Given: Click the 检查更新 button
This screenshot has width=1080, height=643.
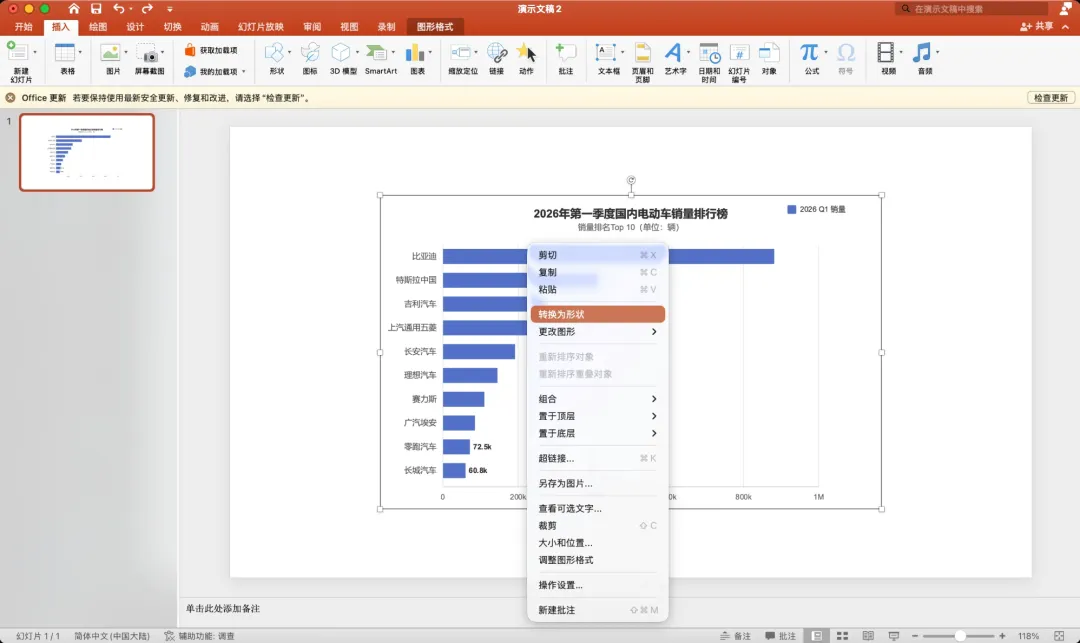Looking at the screenshot, I should (1050, 98).
